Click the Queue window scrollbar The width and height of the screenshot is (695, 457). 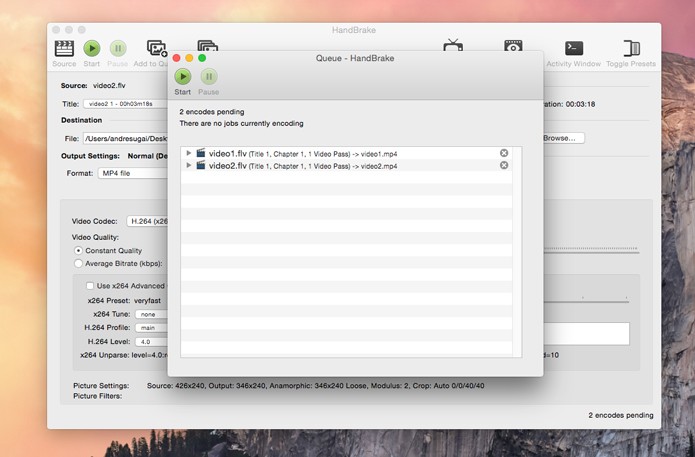pyautogui.click(x=517, y=252)
